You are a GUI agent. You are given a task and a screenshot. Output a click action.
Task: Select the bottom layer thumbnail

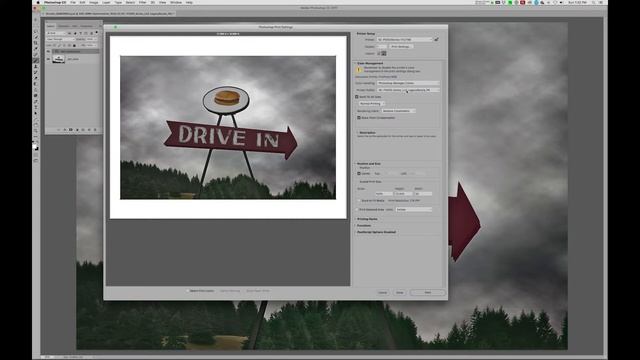pyautogui.click(x=58, y=59)
